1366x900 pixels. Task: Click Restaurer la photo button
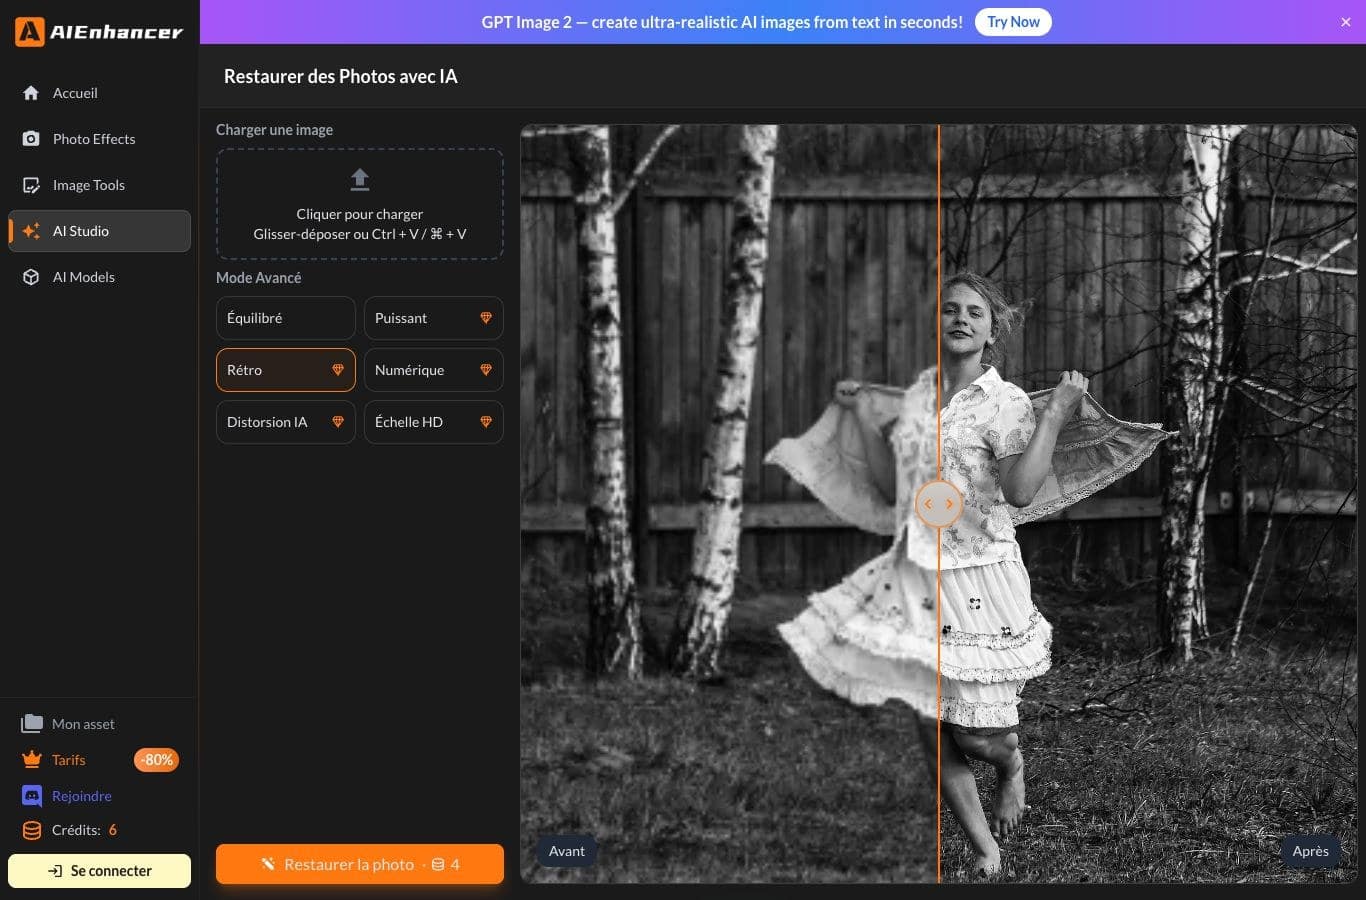(360, 864)
